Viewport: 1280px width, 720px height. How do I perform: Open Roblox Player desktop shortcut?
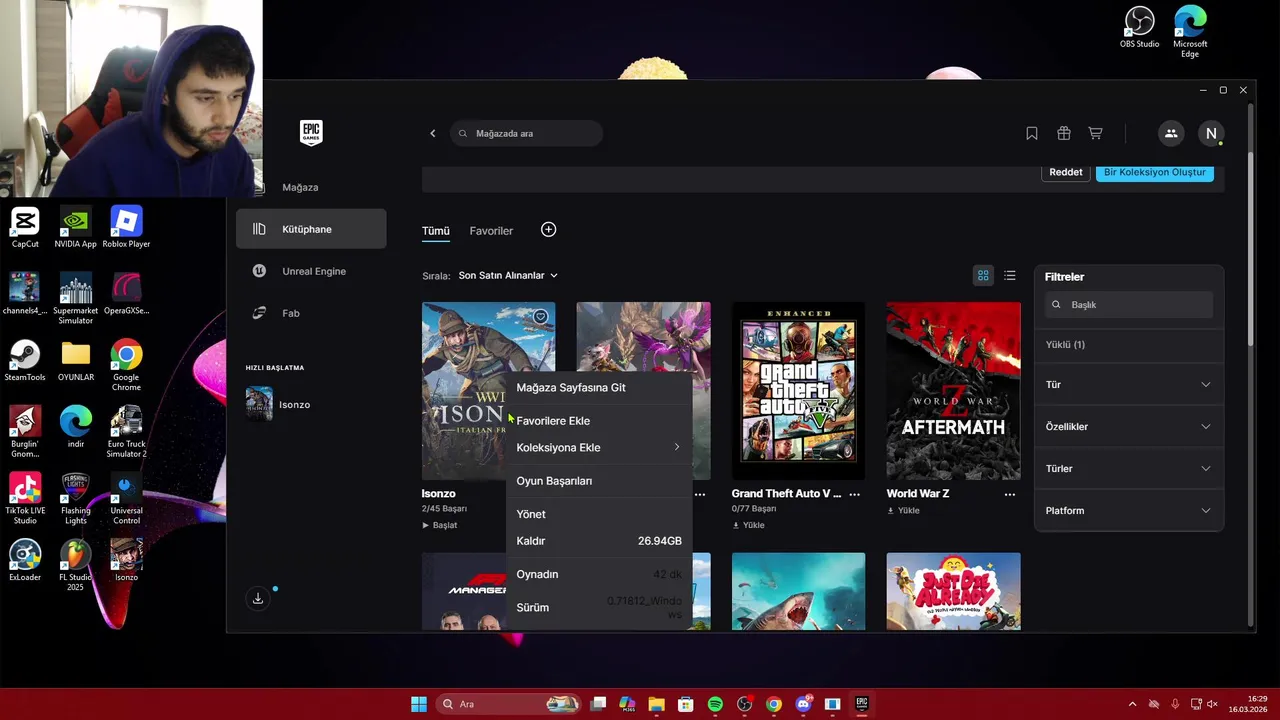126,227
